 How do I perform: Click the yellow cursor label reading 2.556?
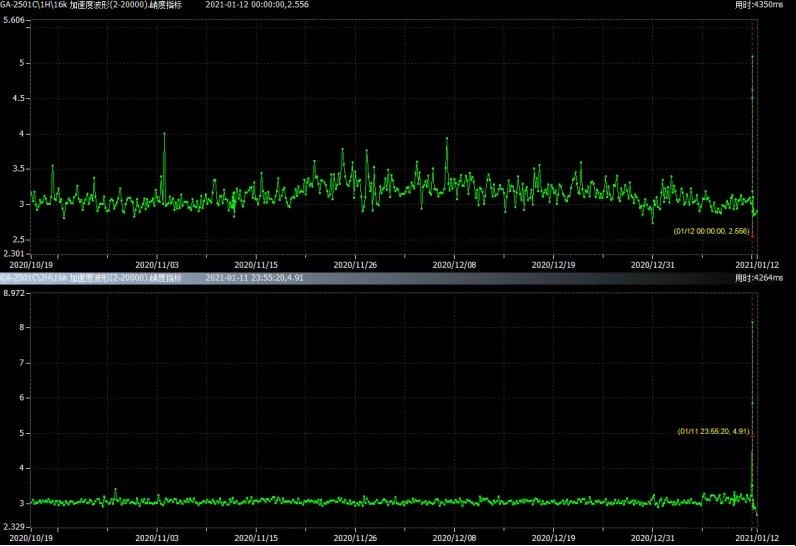coord(710,230)
